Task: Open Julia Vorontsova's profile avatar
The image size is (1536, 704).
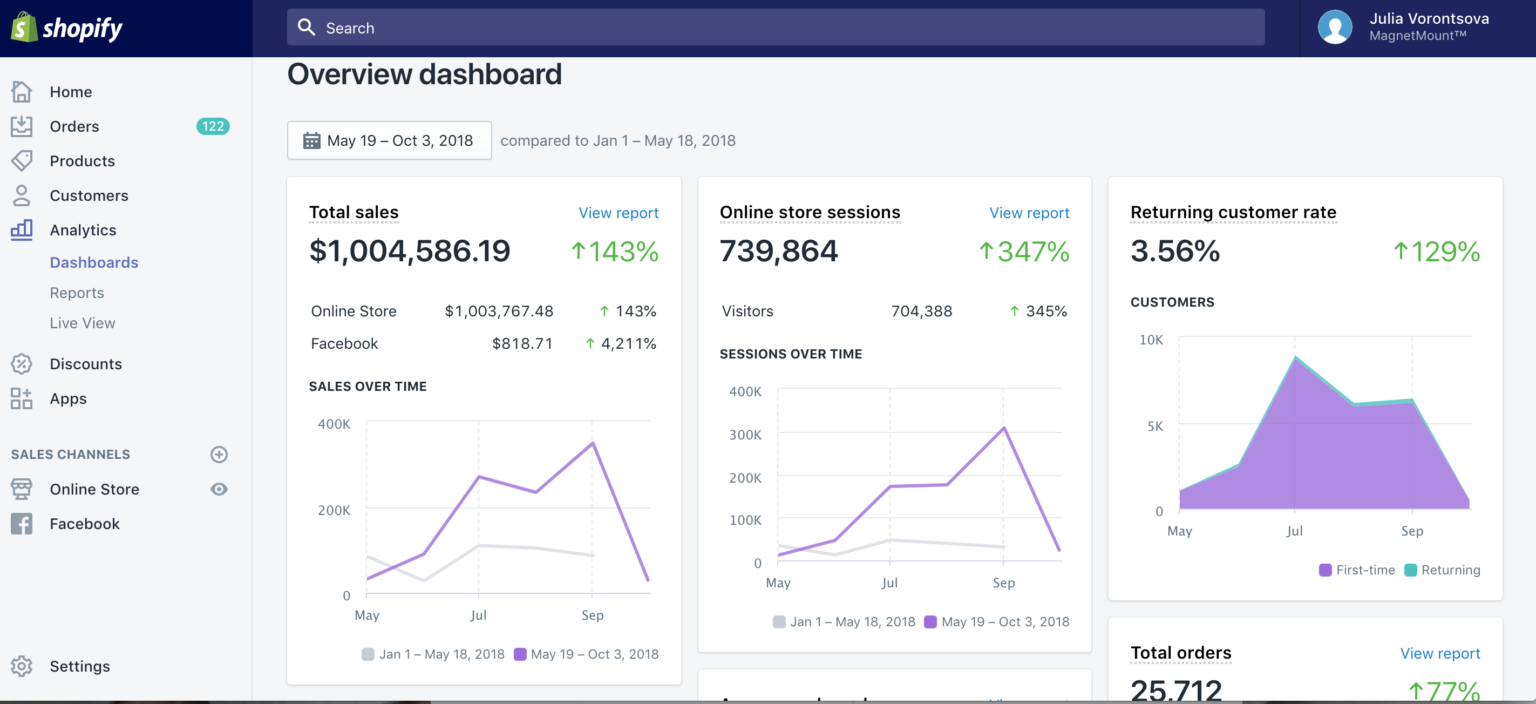Action: [1335, 27]
